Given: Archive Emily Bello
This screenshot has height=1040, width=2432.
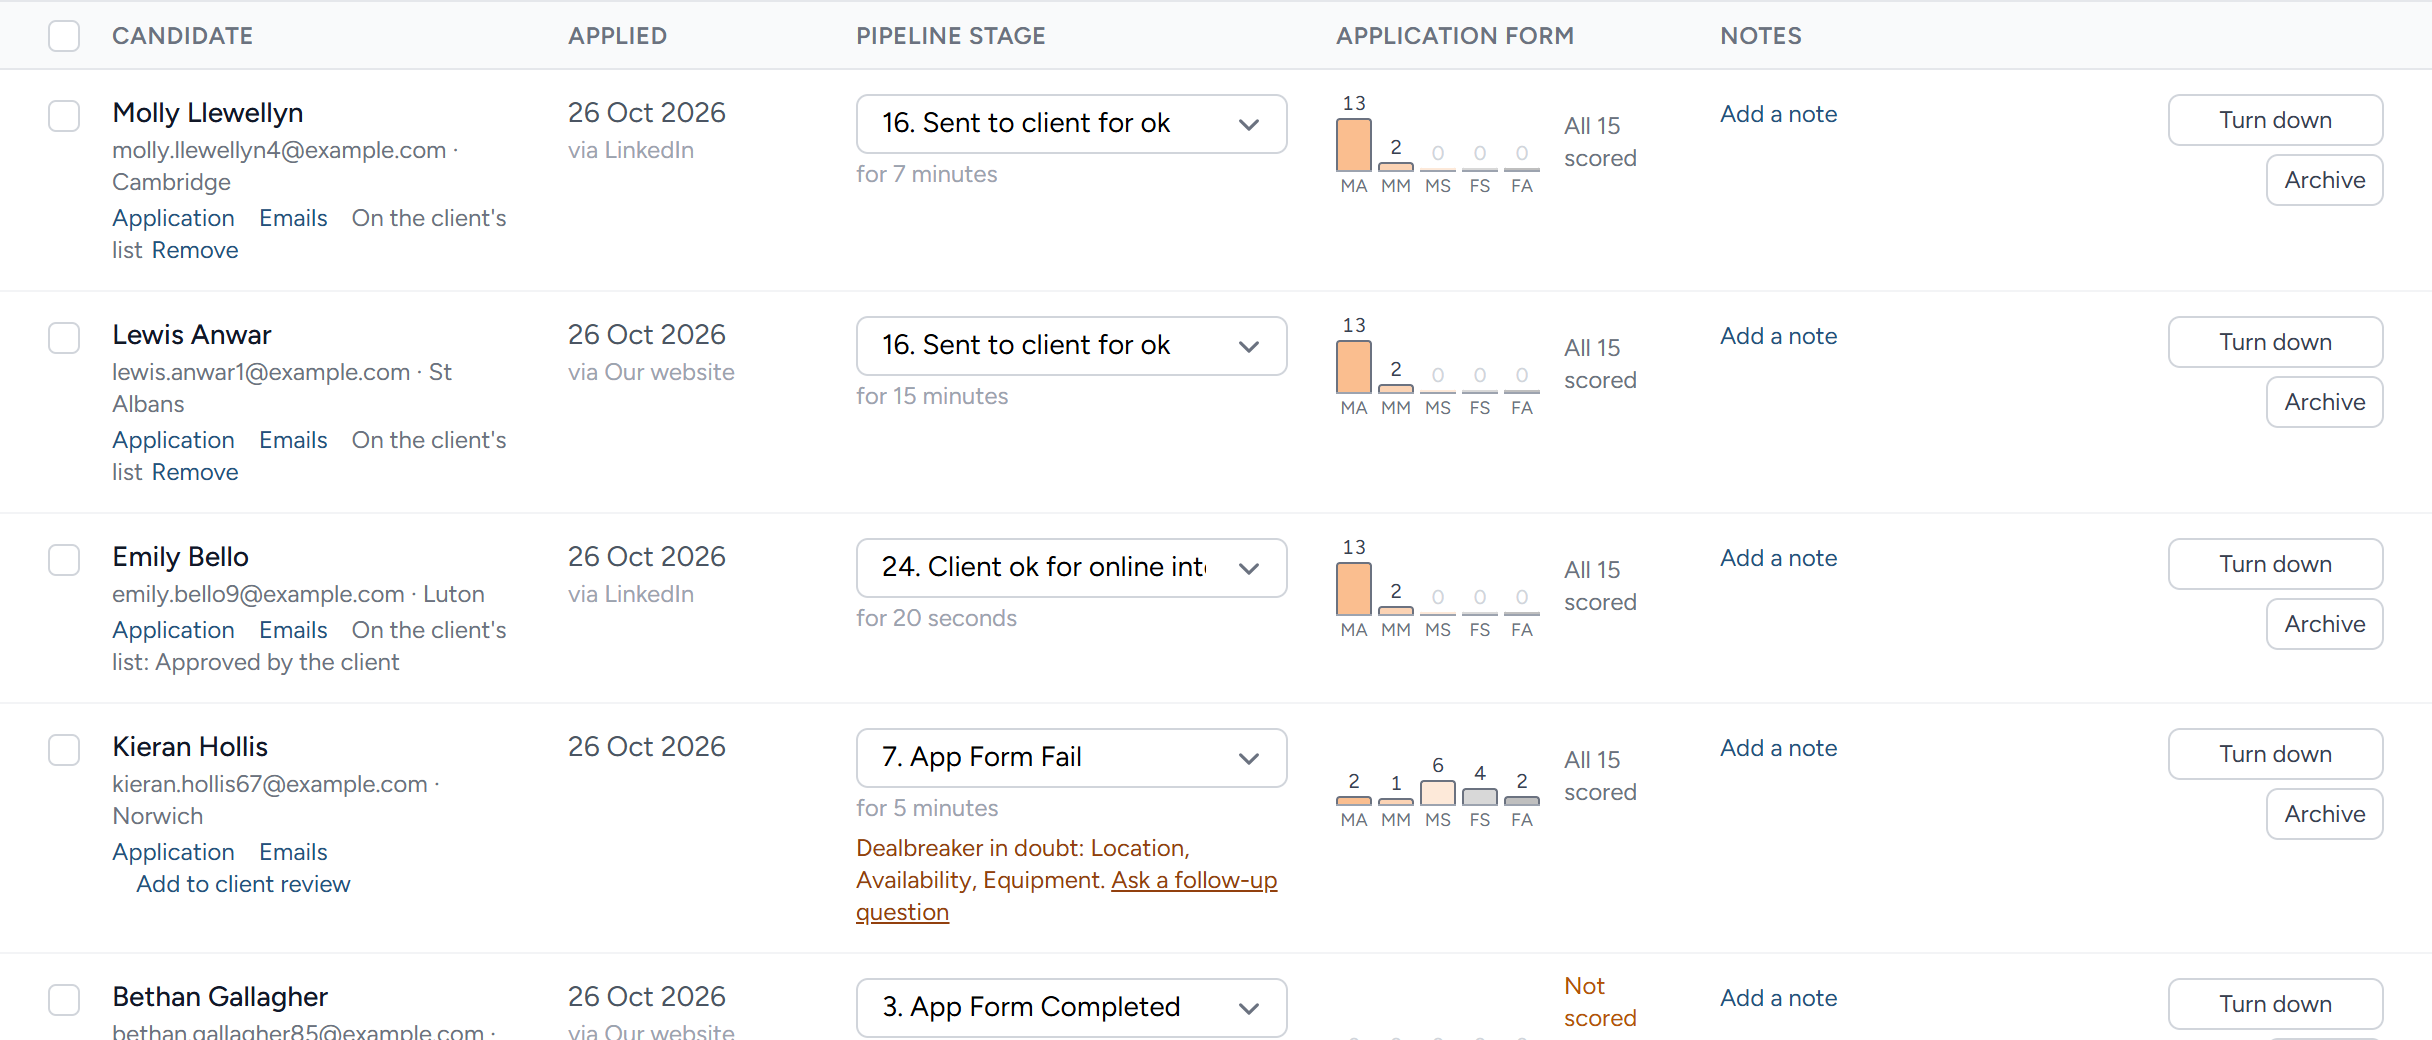Looking at the screenshot, I should 2324,624.
